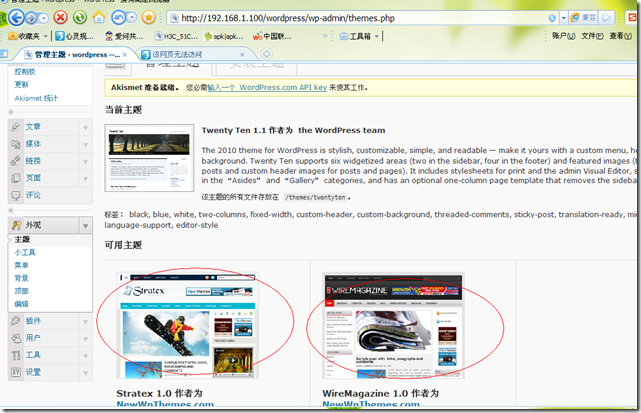Expand the 插件 menu arrow
Screen dimensions: 641x413
(85, 322)
